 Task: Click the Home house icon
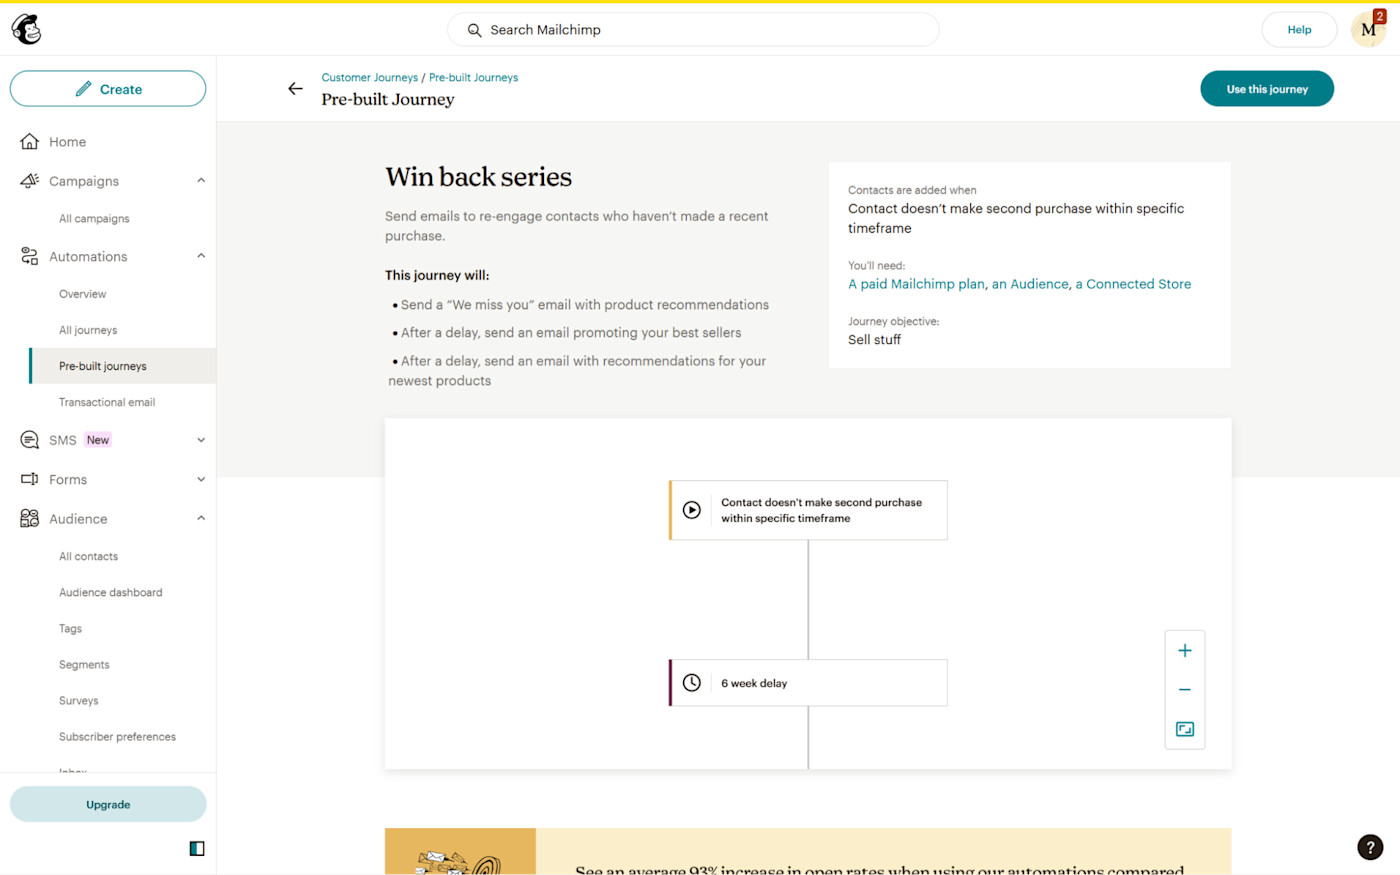click(x=30, y=142)
